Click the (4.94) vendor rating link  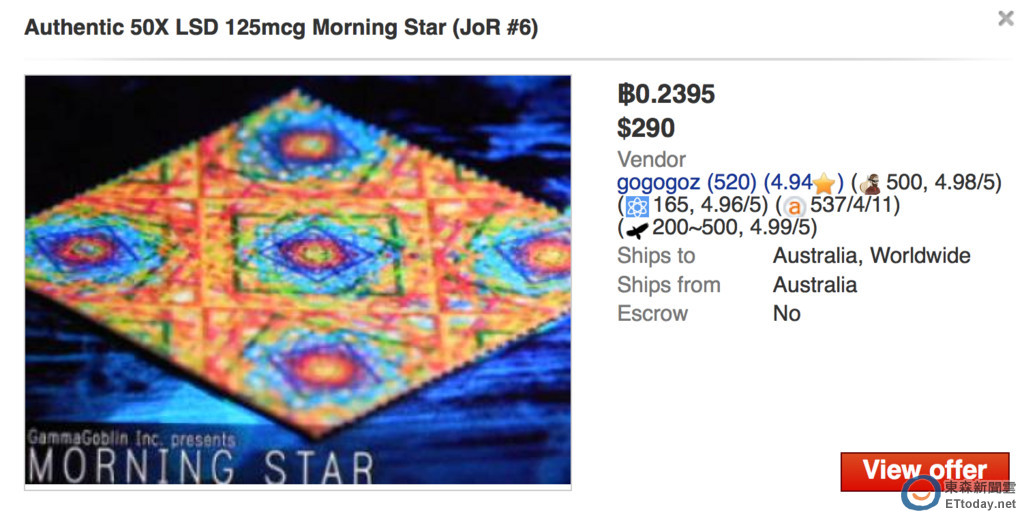pos(788,184)
